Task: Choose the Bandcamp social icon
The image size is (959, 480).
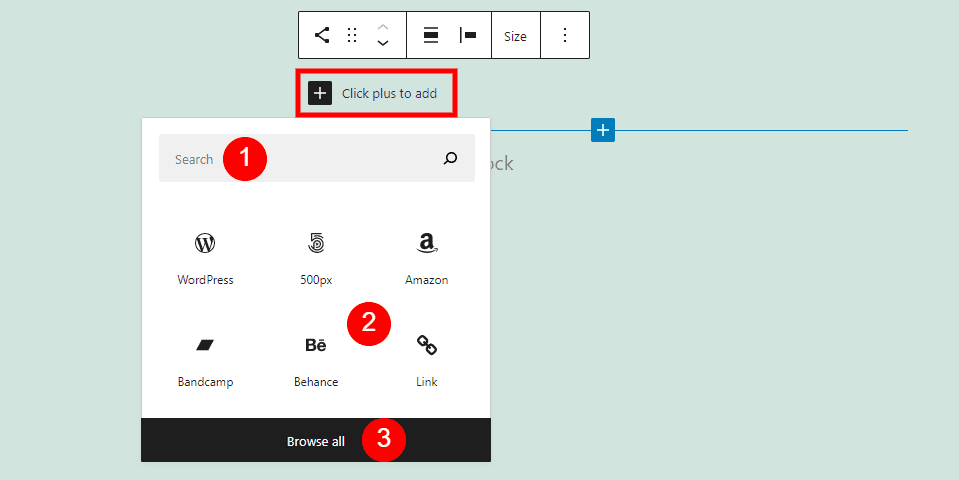Action: pyautogui.click(x=205, y=345)
